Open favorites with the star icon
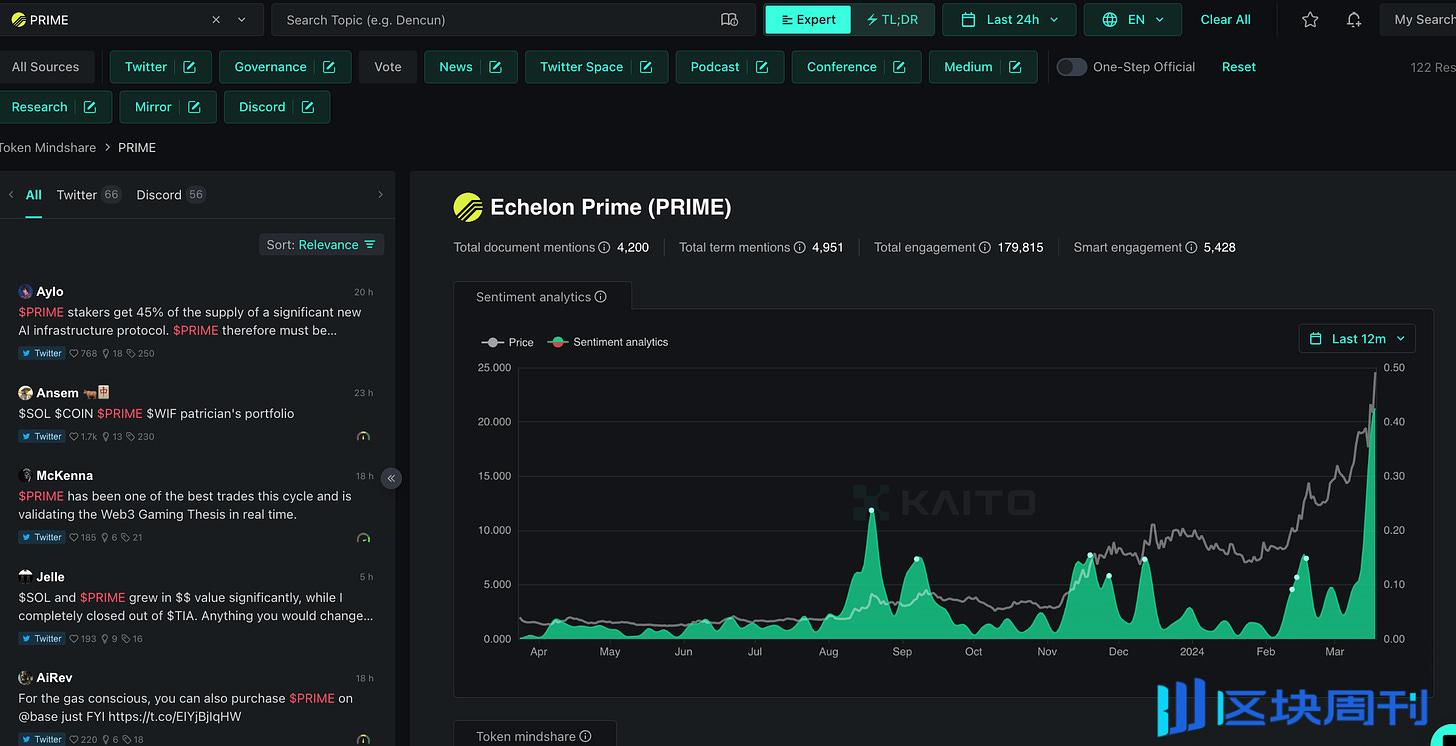The image size is (1456, 746). [x=1310, y=19]
